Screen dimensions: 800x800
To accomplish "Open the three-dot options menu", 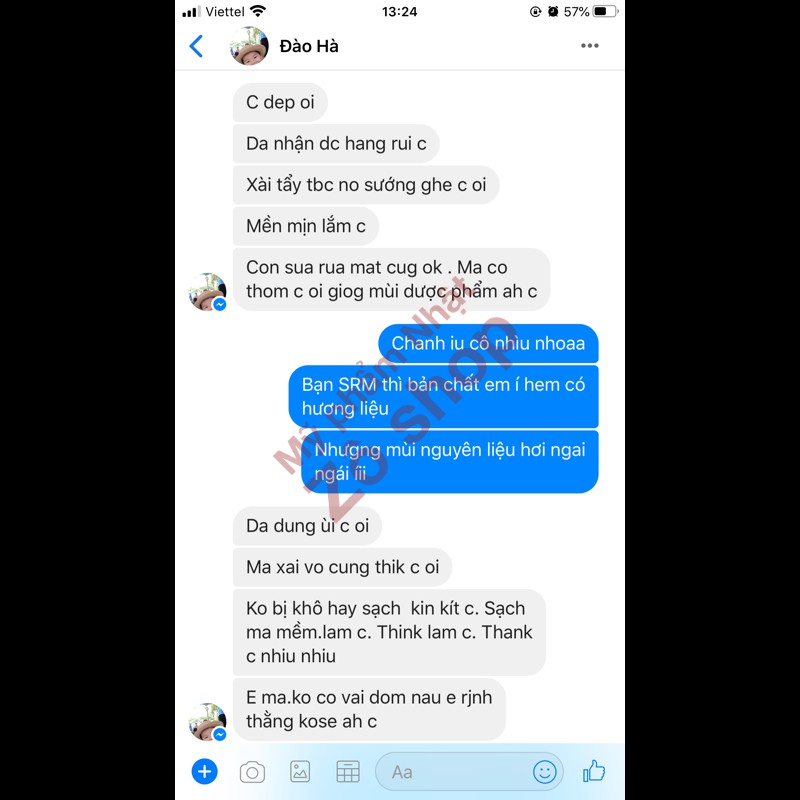I will tap(589, 46).
